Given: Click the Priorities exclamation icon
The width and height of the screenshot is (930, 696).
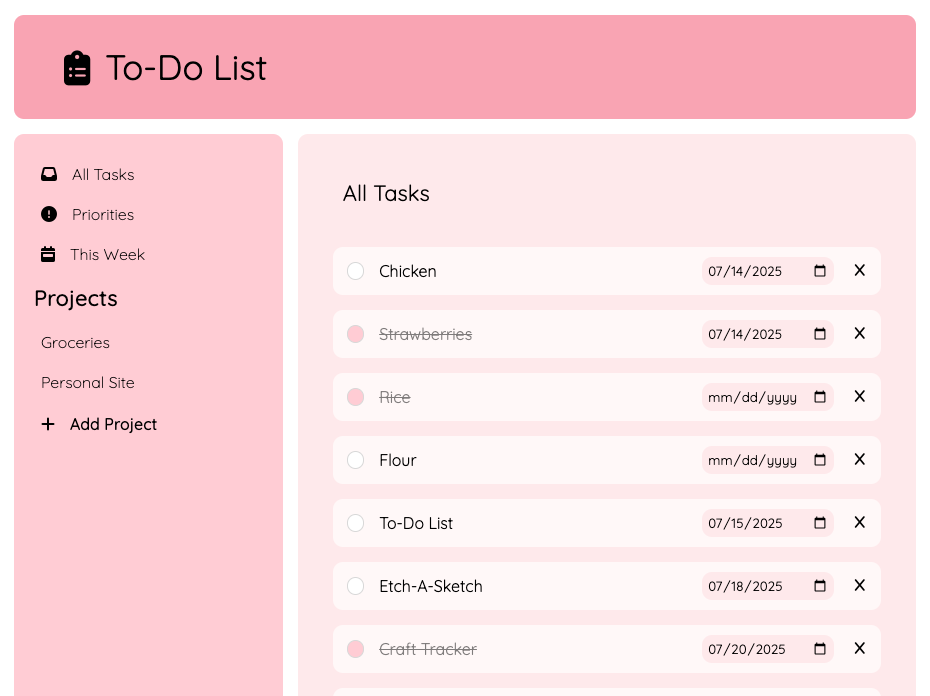Looking at the screenshot, I should pos(49,214).
